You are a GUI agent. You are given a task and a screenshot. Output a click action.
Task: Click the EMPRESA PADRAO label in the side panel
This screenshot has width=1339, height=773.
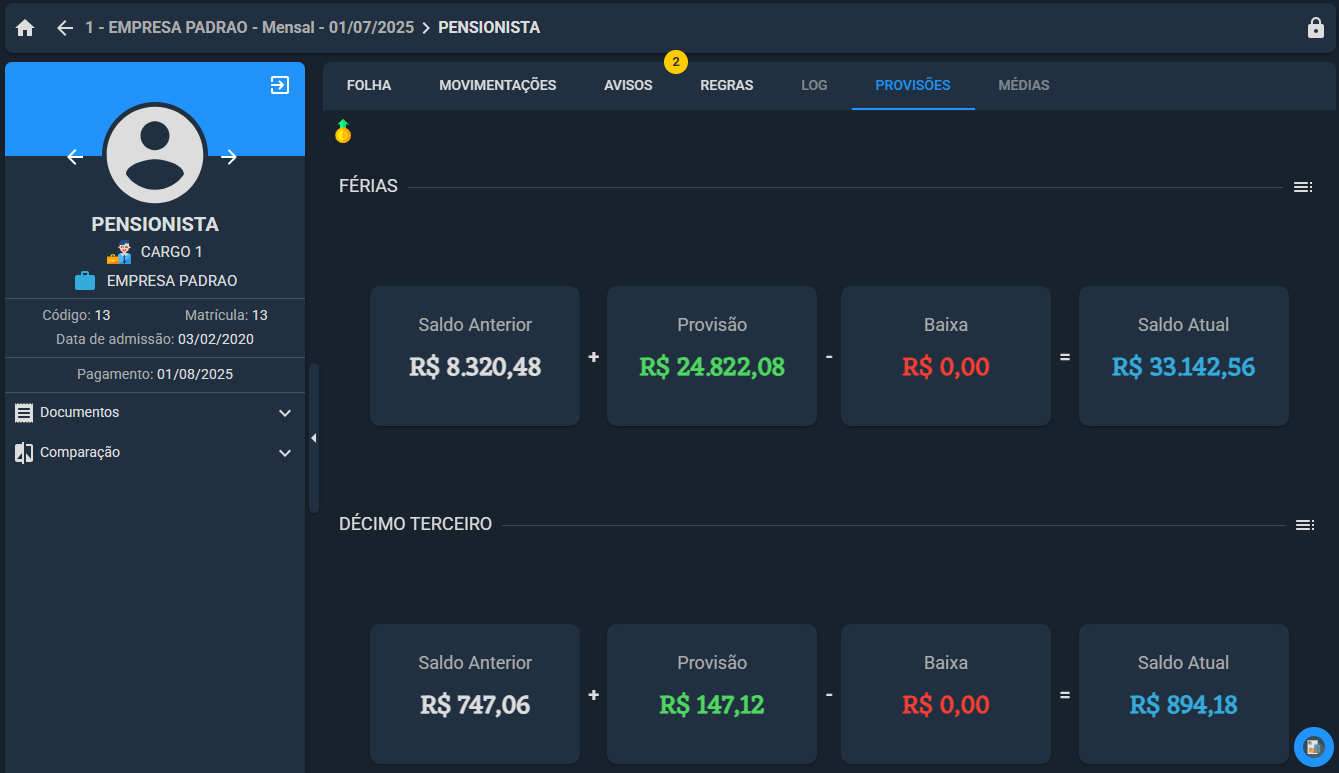[x=172, y=281]
